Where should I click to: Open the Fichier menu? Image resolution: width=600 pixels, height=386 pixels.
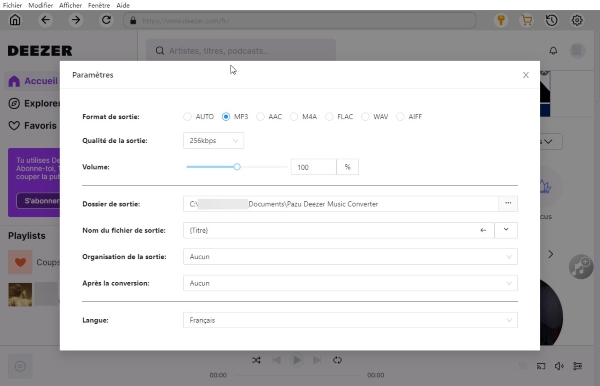[x=12, y=5]
